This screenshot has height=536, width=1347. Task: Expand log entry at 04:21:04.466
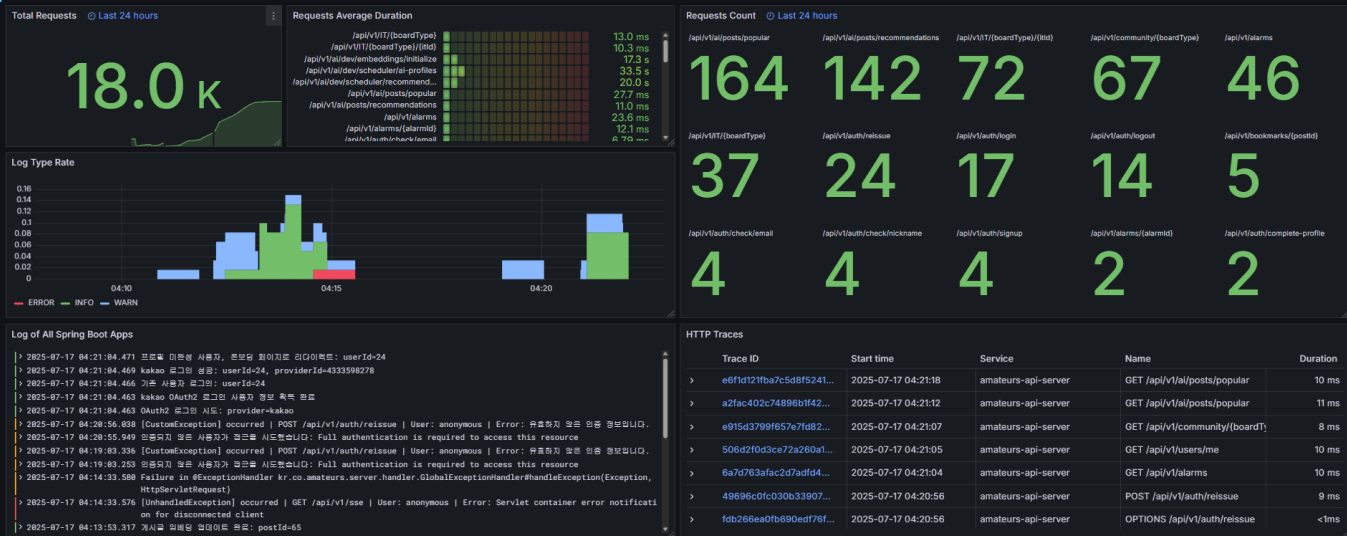click(x=19, y=383)
